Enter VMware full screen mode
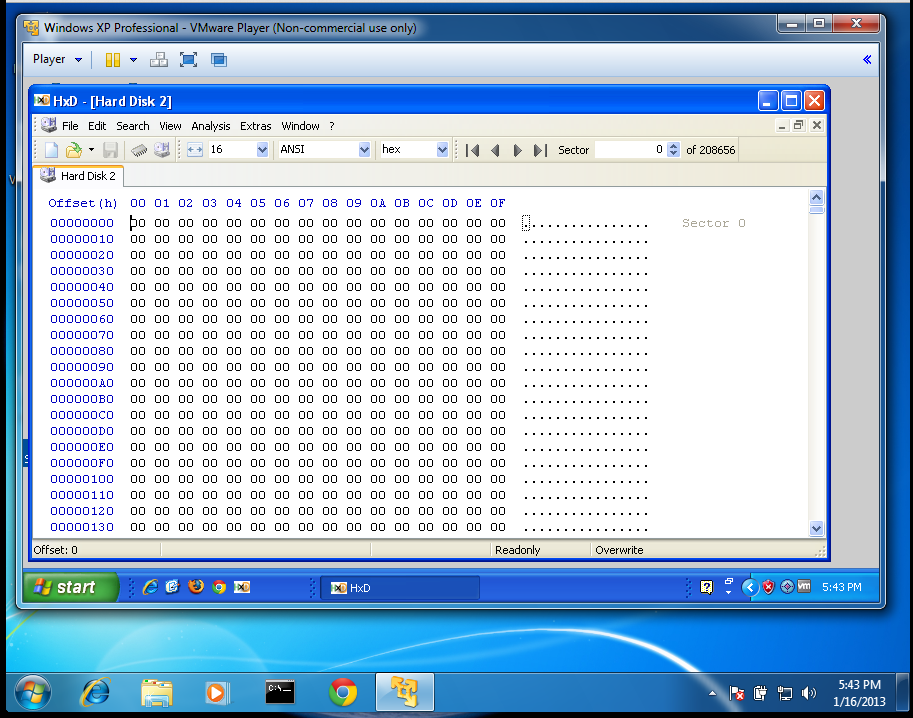 (188, 60)
